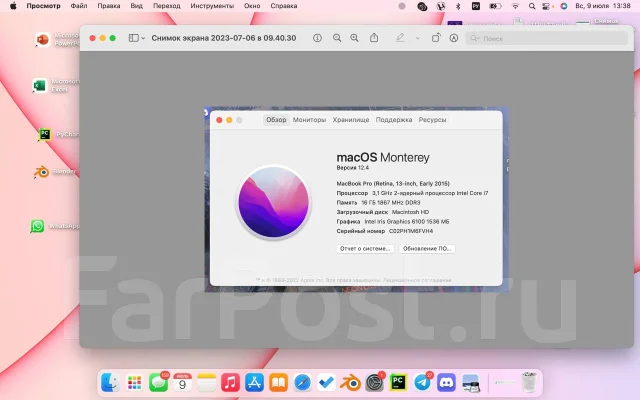Open the Apple menu
Screen dimensions: 640x400
(13, 6)
